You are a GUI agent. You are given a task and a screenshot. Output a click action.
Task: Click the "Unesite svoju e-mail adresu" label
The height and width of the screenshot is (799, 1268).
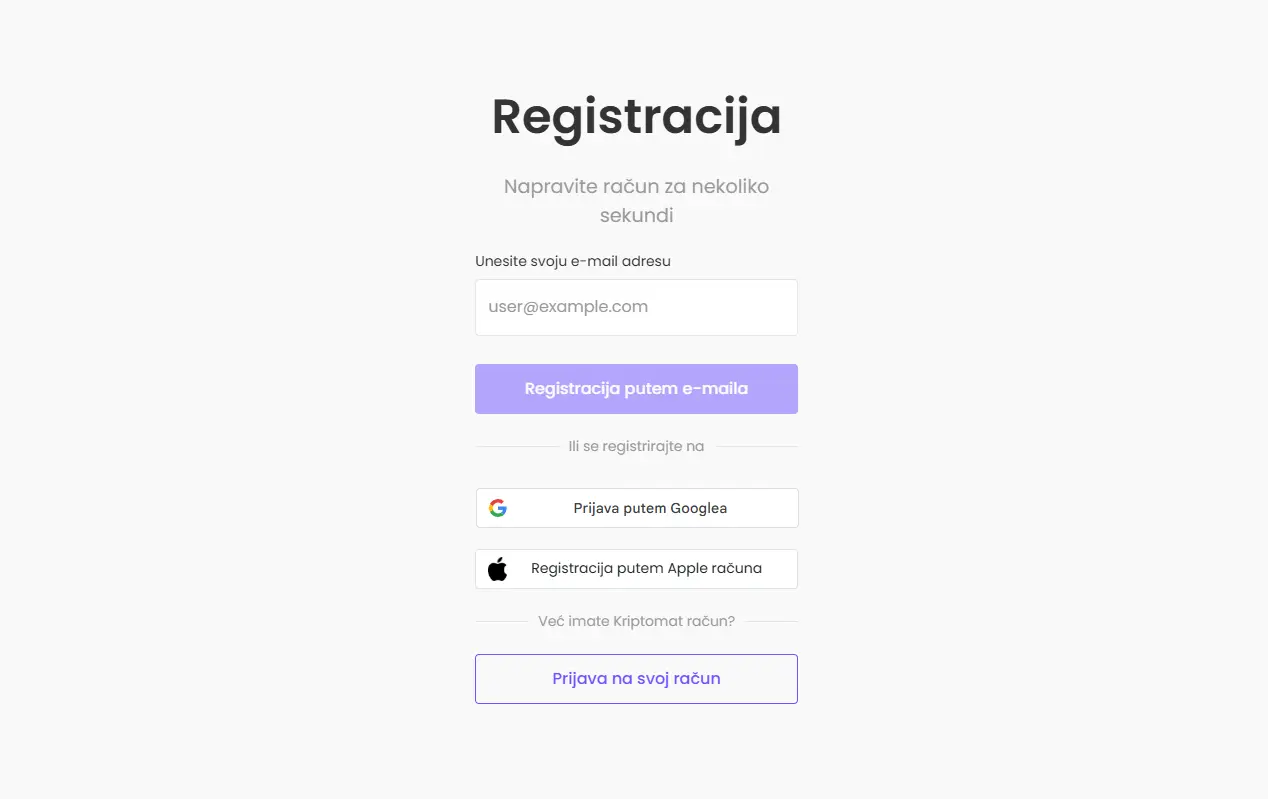573,261
